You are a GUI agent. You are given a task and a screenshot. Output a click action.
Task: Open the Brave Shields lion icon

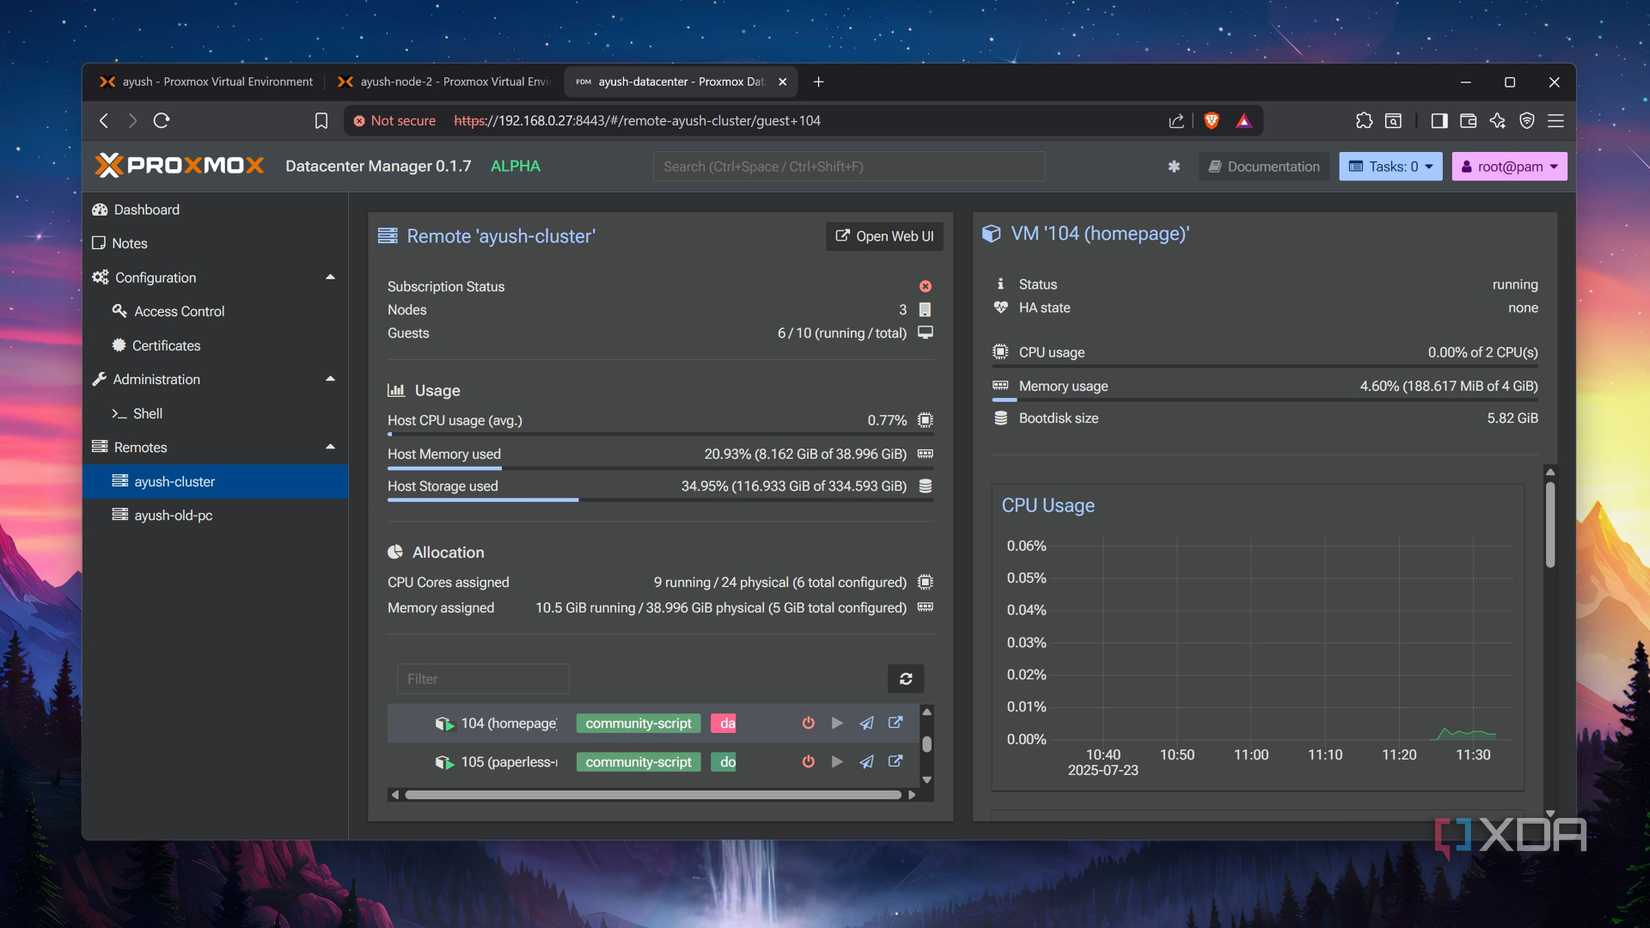(x=1211, y=120)
